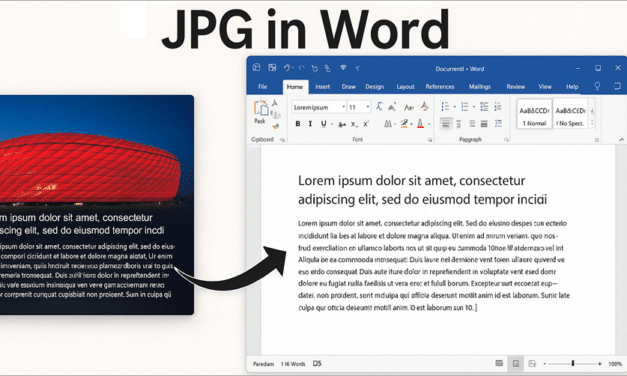Toggle superscript formatting

click(x=366, y=124)
